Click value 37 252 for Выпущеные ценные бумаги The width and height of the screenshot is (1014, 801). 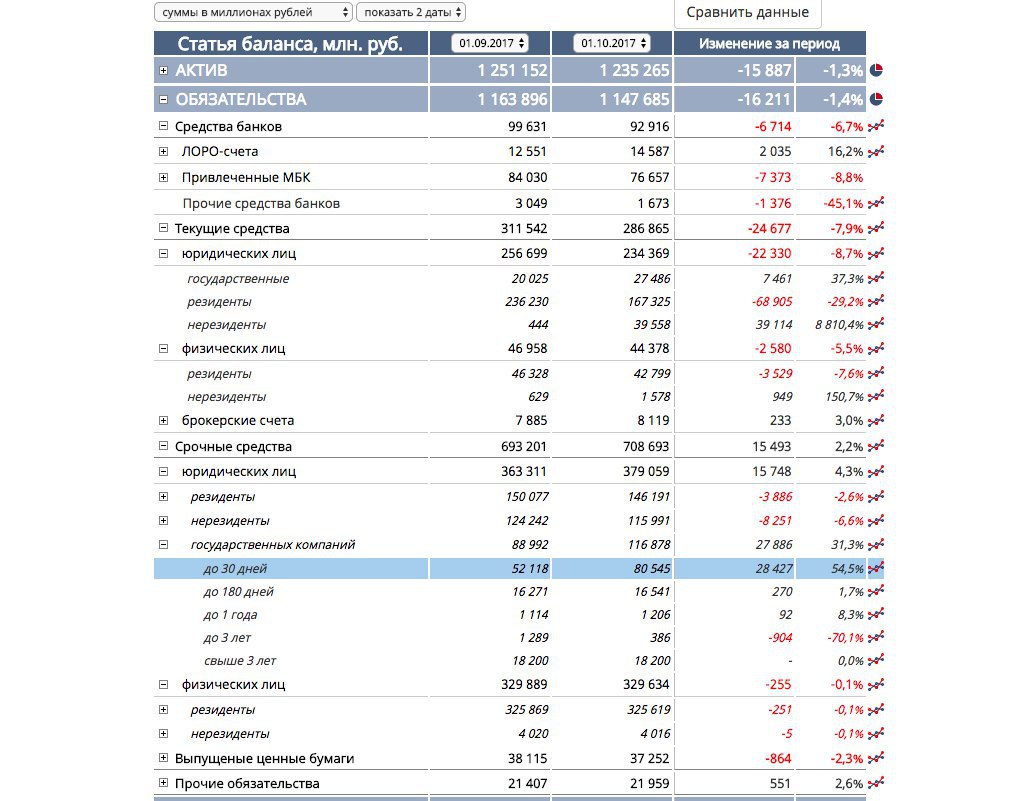click(x=650, y=758)
